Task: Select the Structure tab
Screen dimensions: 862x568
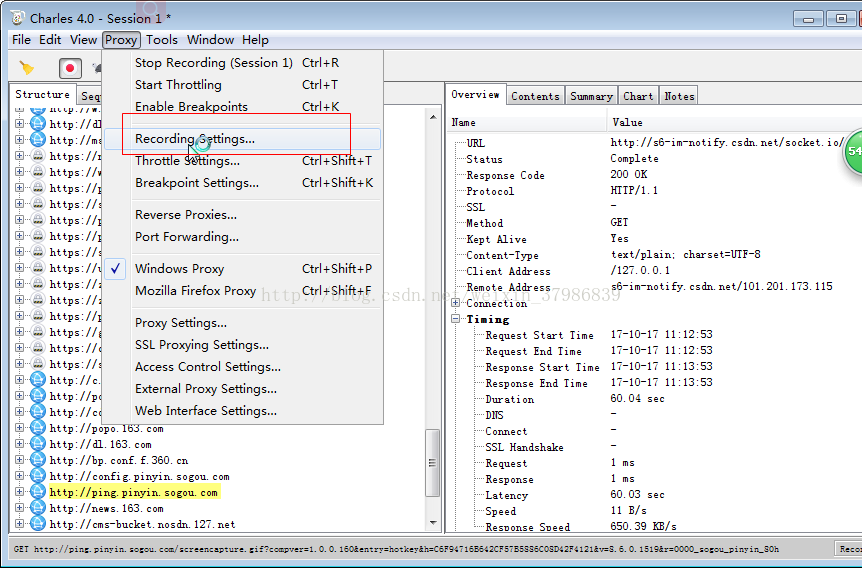Action: coord(42,94)
